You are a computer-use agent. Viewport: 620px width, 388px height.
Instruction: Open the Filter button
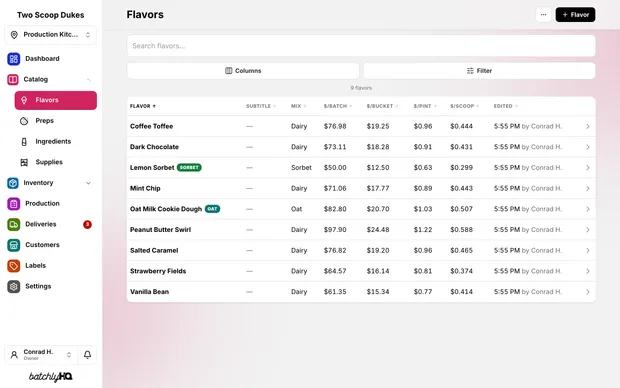pos(479,71)
